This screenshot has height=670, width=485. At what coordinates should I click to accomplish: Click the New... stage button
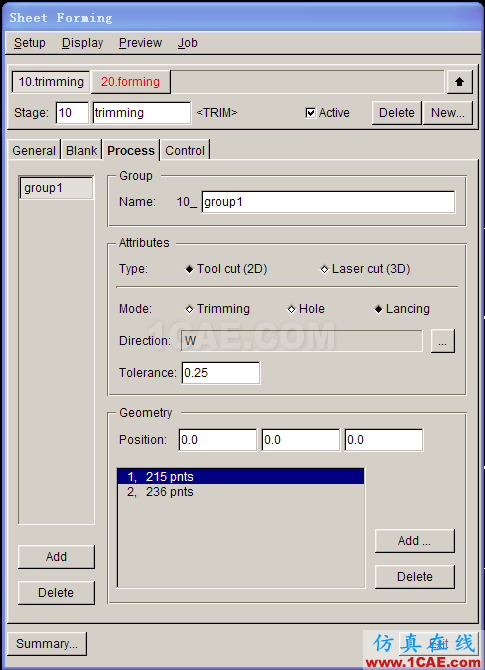pos(447,113)
